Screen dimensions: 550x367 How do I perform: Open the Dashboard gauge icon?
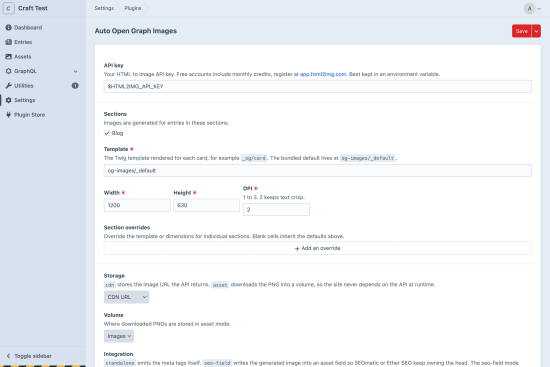(x=8, y=27)
